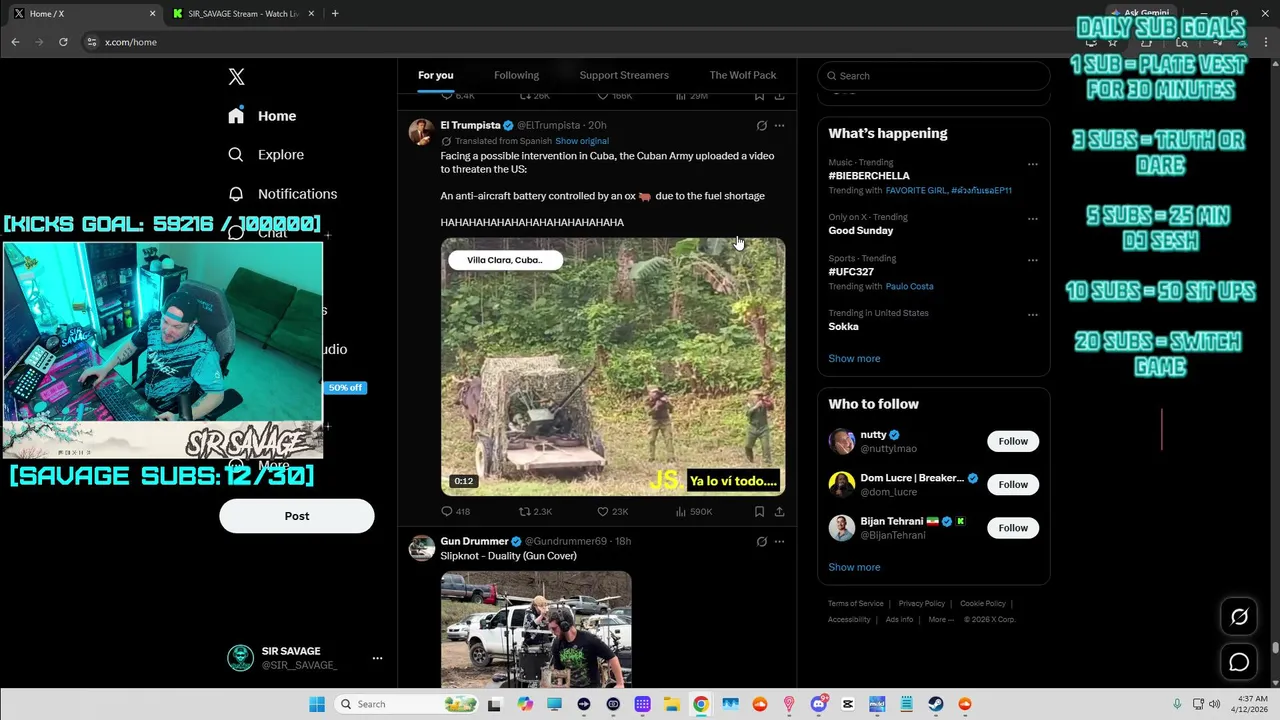Click the Post button
The image size is (1280, 720).
coord(297,516)
